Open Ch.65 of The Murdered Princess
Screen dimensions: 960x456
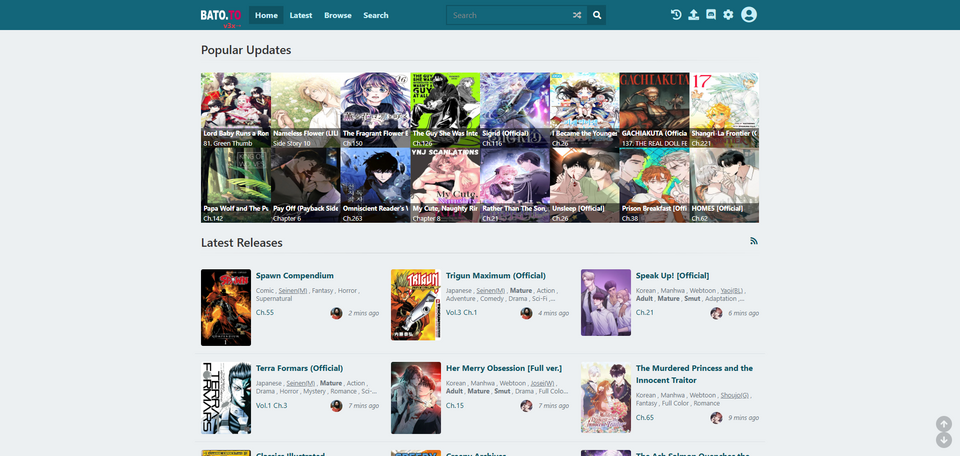[x=645, y=418]
